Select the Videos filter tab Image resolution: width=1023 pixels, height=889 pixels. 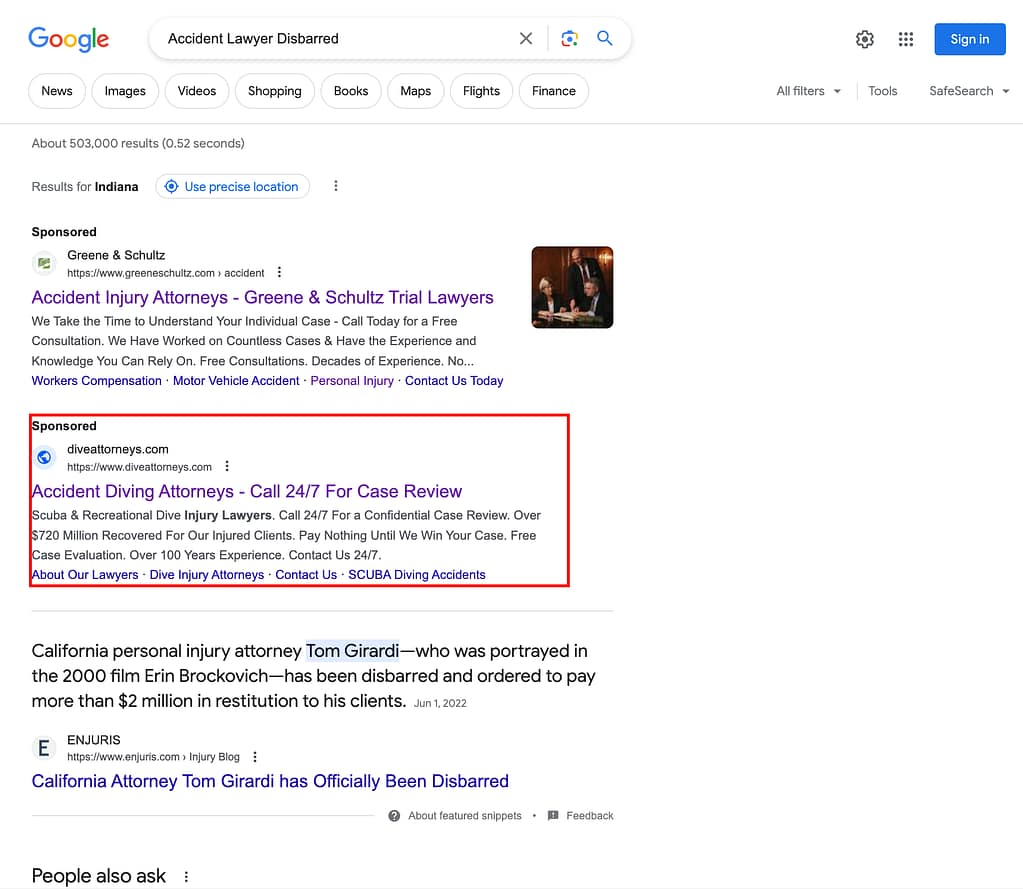(x=197, y=91)
